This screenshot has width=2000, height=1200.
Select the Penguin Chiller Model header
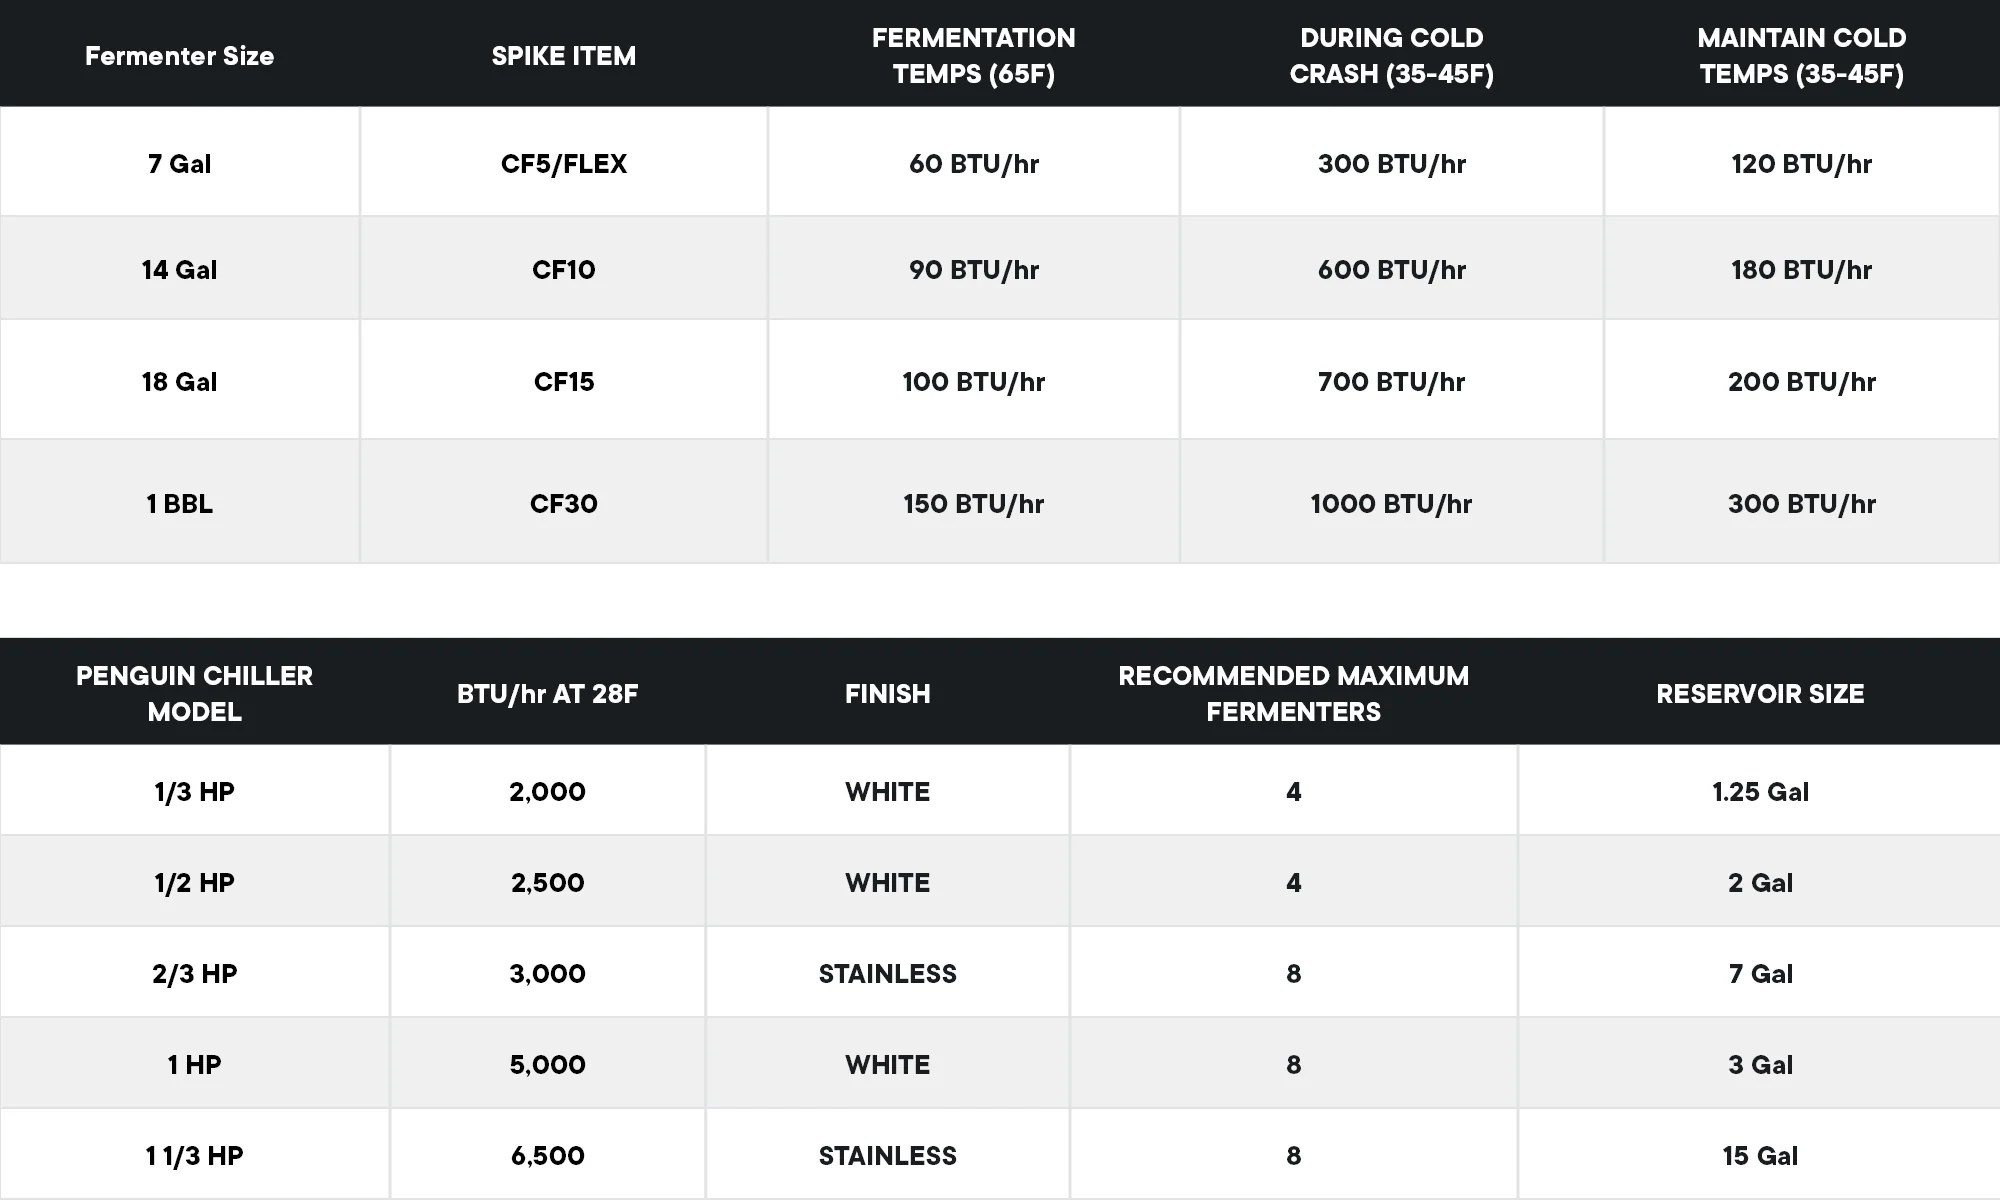coord(194,693)
